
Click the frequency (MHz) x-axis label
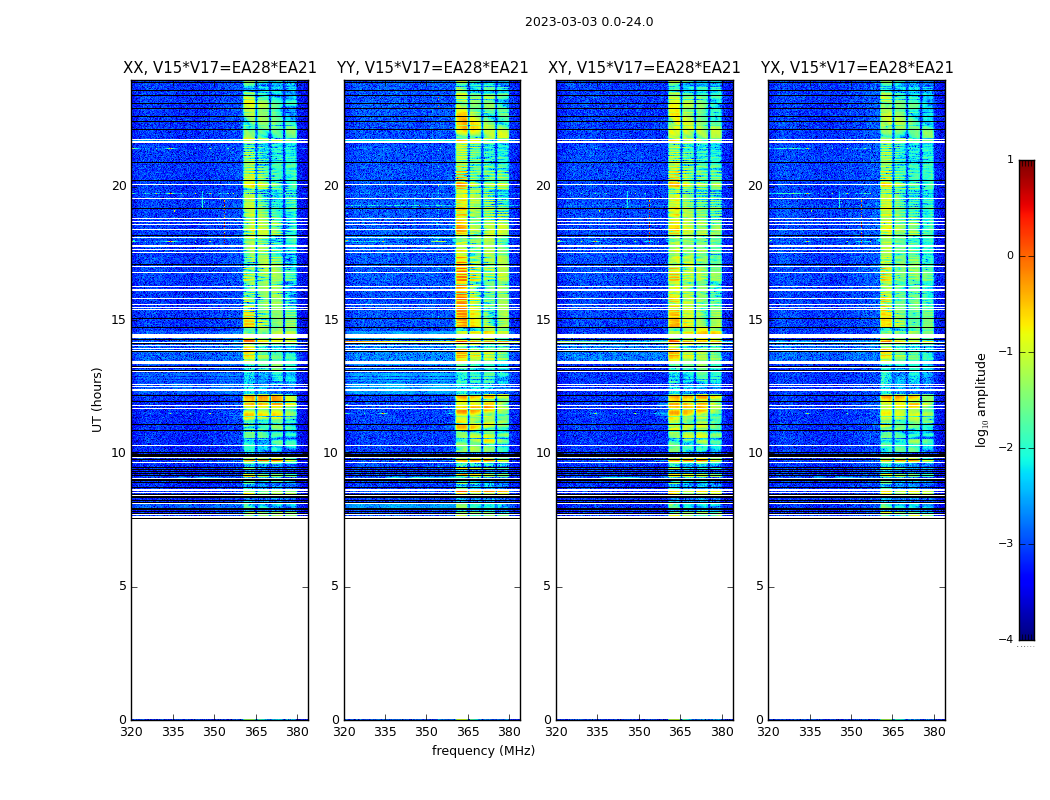[483, 751]
